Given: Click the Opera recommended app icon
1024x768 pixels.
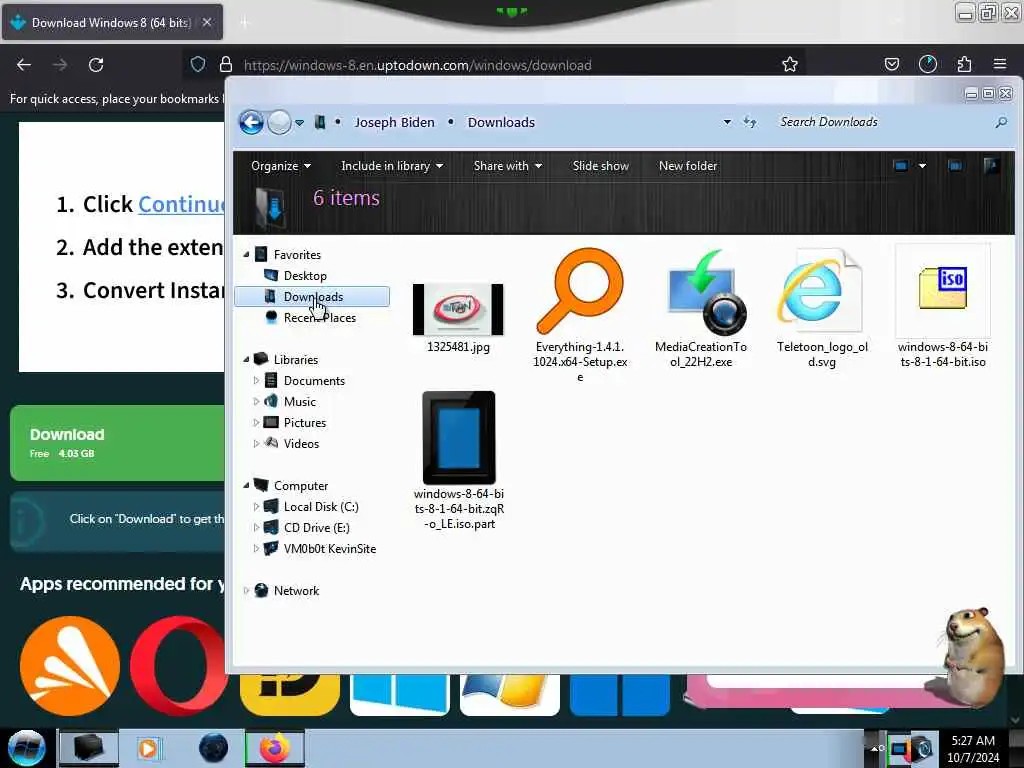Looking at the screenshot, I should [x=179, y=666].
